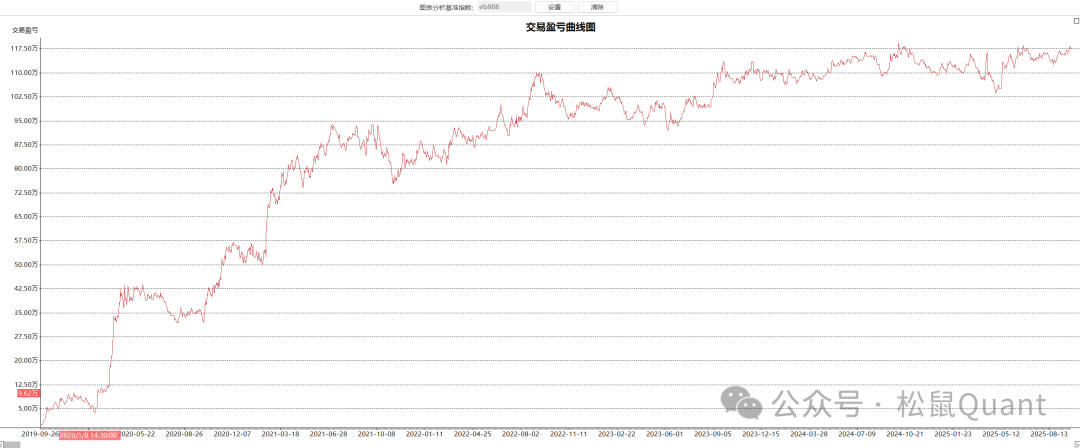Select the 2022-08-02 date tick
1080x448 pixels.
(x=520, y=435)
